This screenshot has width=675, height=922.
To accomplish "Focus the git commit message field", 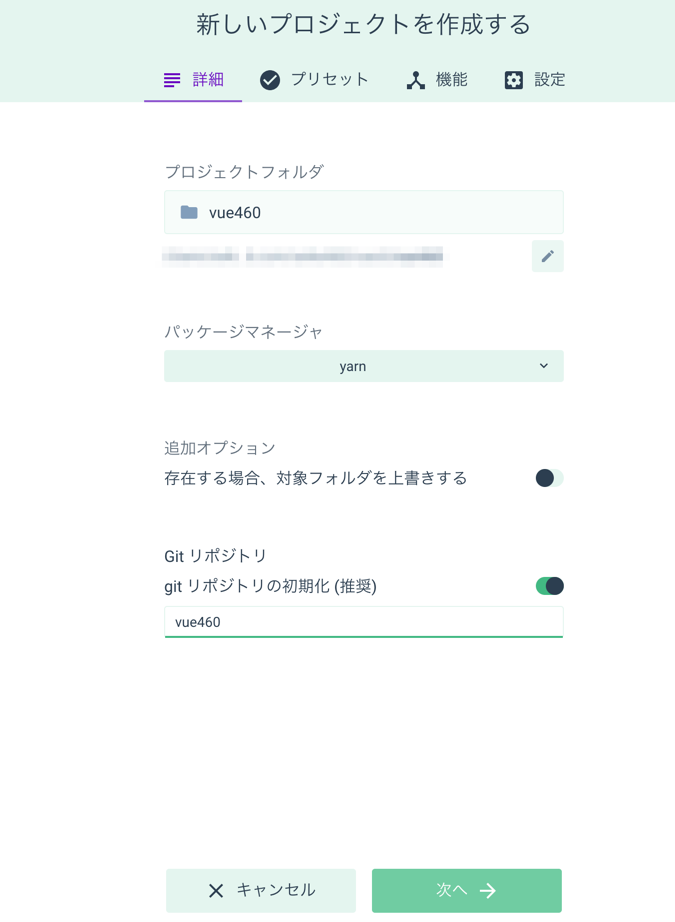I will (363, 622).
